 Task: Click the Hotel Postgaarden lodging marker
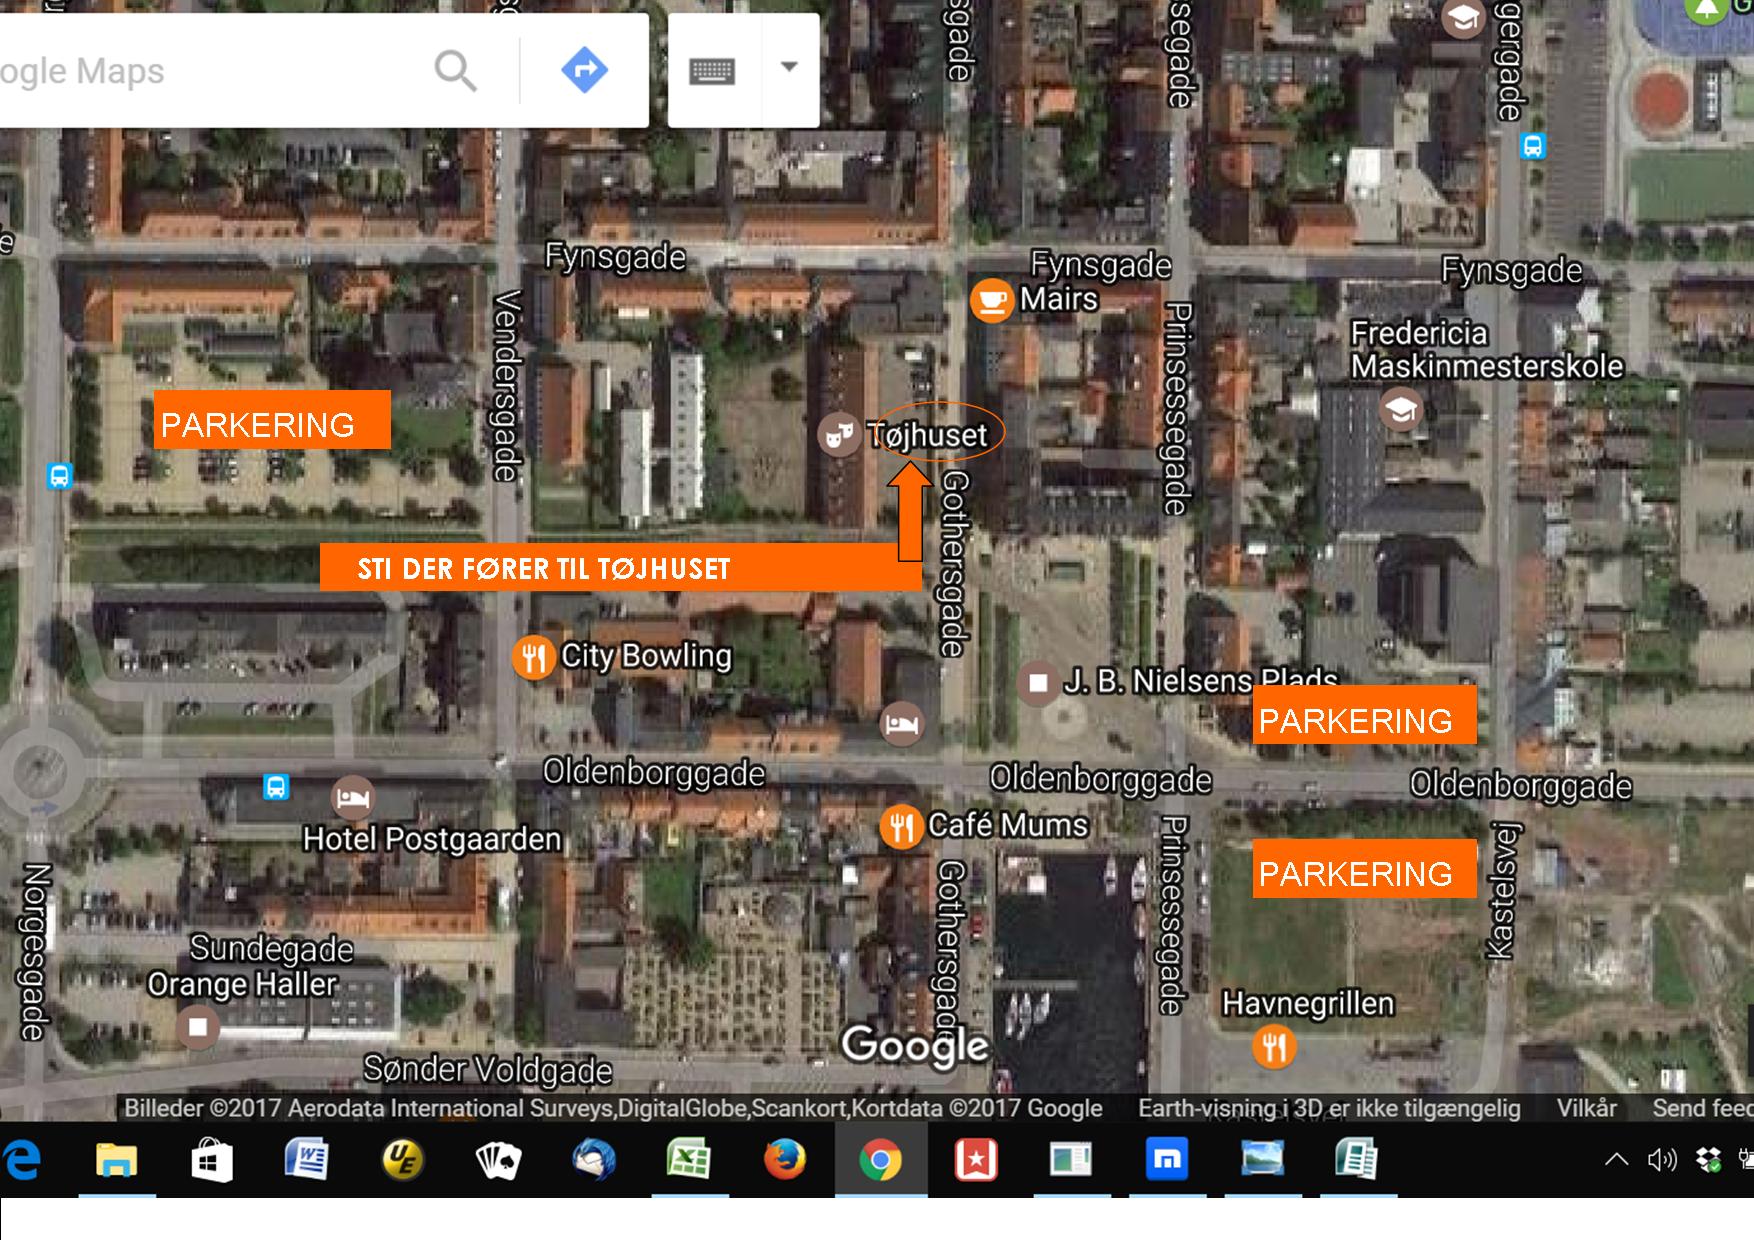pos(352,798)
